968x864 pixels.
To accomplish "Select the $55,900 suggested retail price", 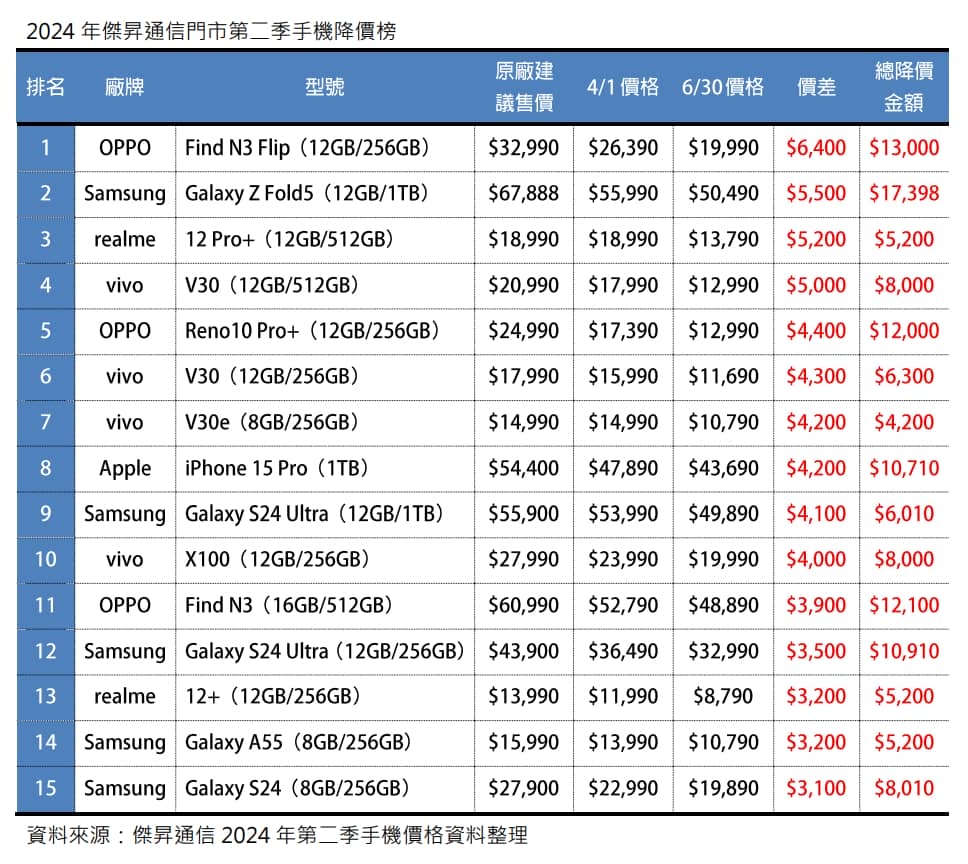I will (x=524, y=513).
